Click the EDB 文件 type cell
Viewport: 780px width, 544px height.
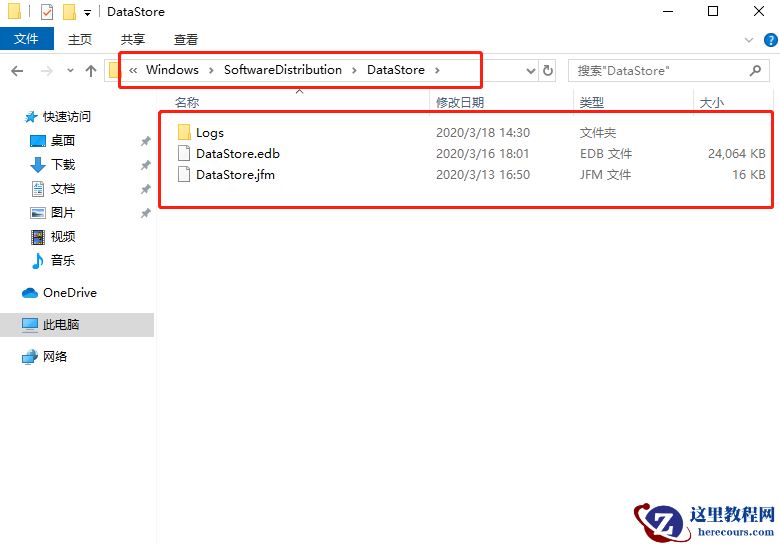tap(606, 154)
